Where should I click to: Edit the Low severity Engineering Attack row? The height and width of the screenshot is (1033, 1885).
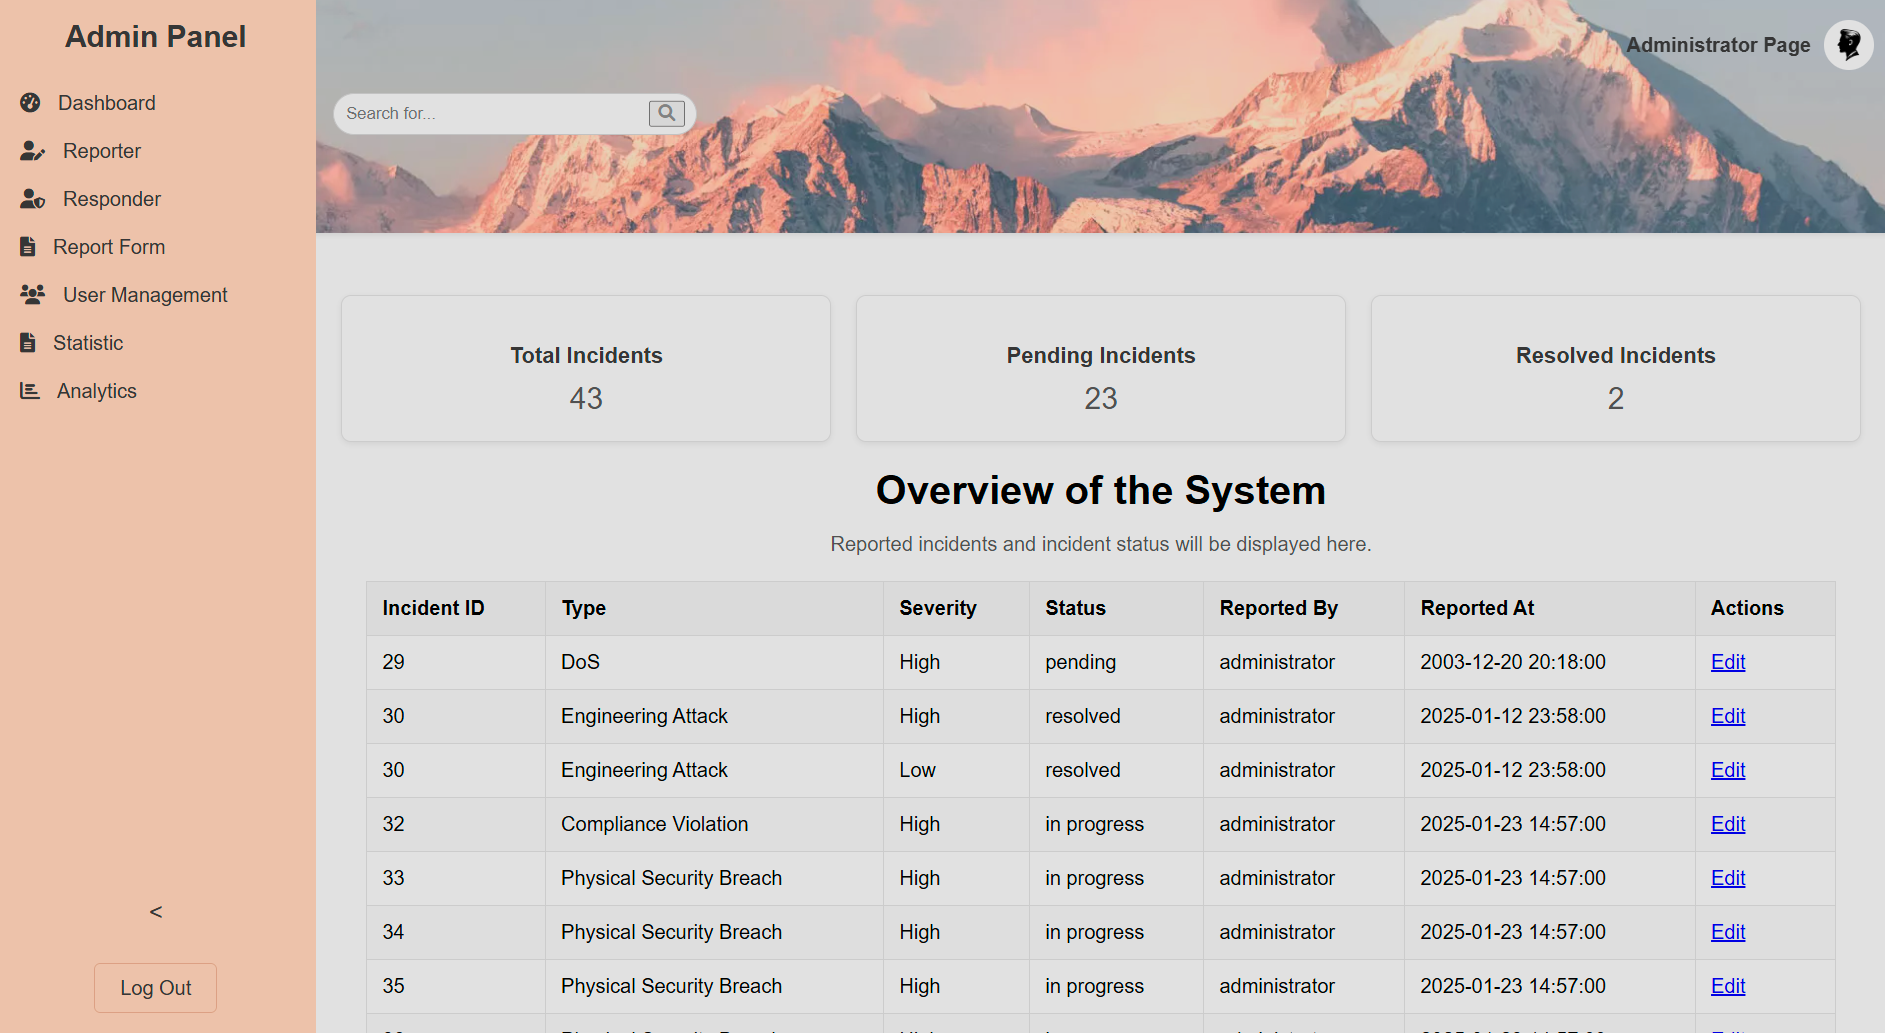point(1728,770)
